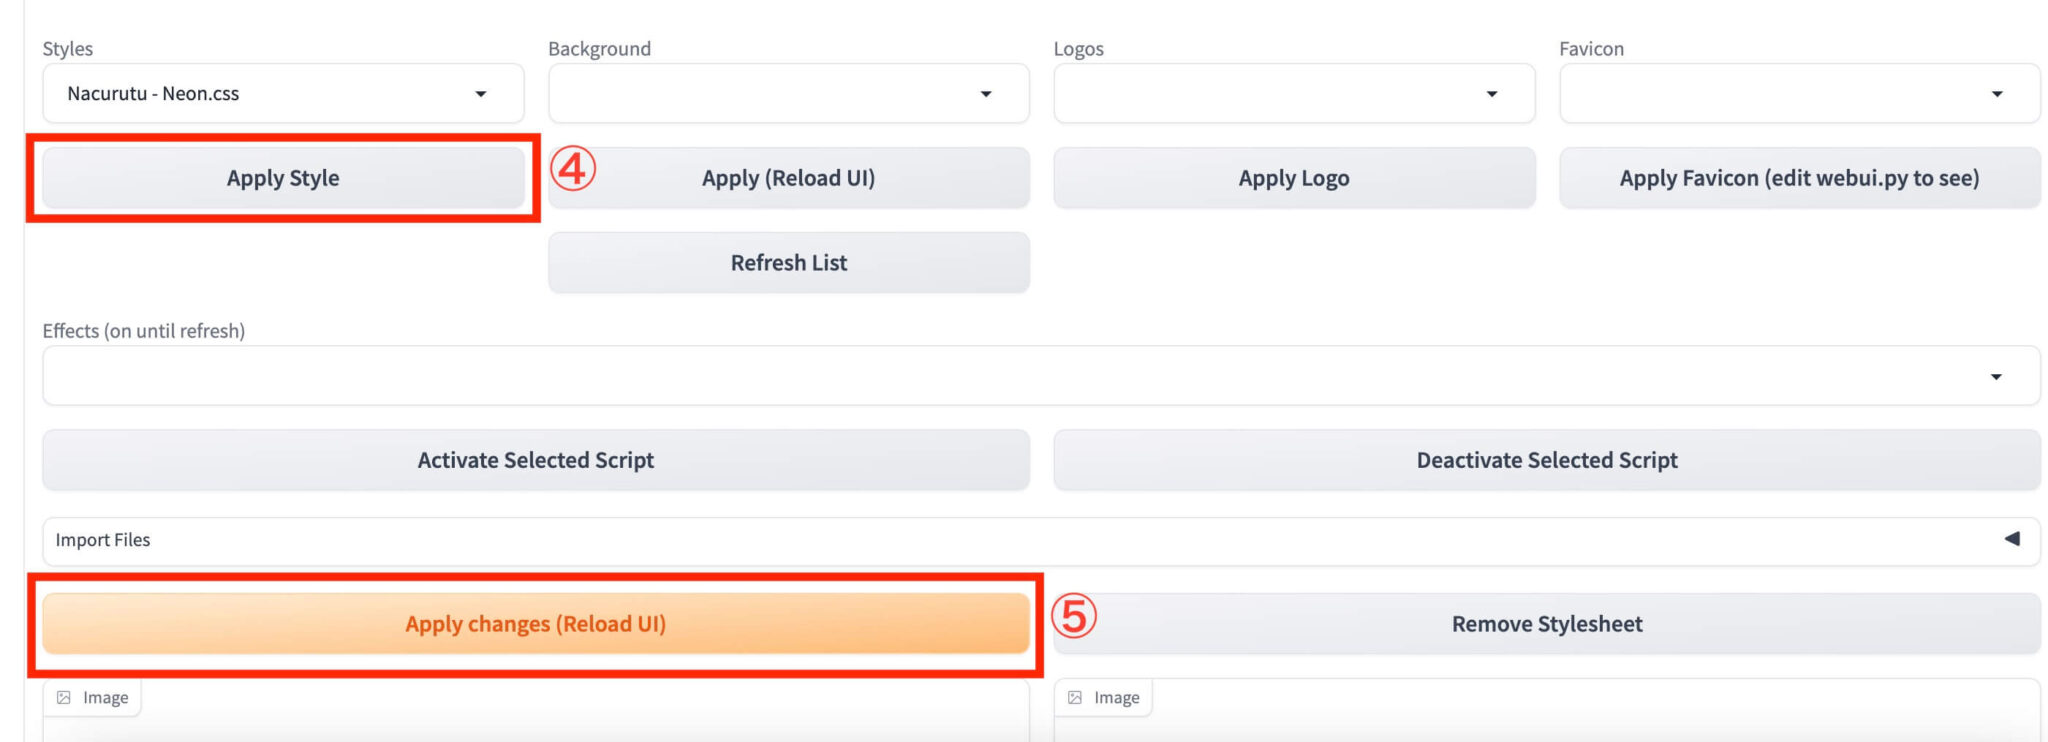Screen dimensions: 2048x742
Task: Click the orange Apply changes (Reload UI) button
Action: pyautogui.click(x=535, y=624)
